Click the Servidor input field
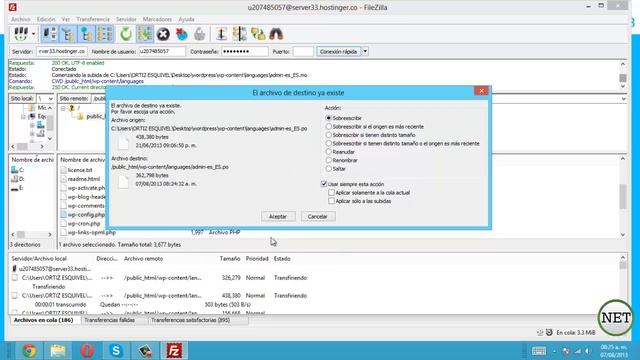The image size is (640, 360). pyautogui.click(x=61, y=51)
